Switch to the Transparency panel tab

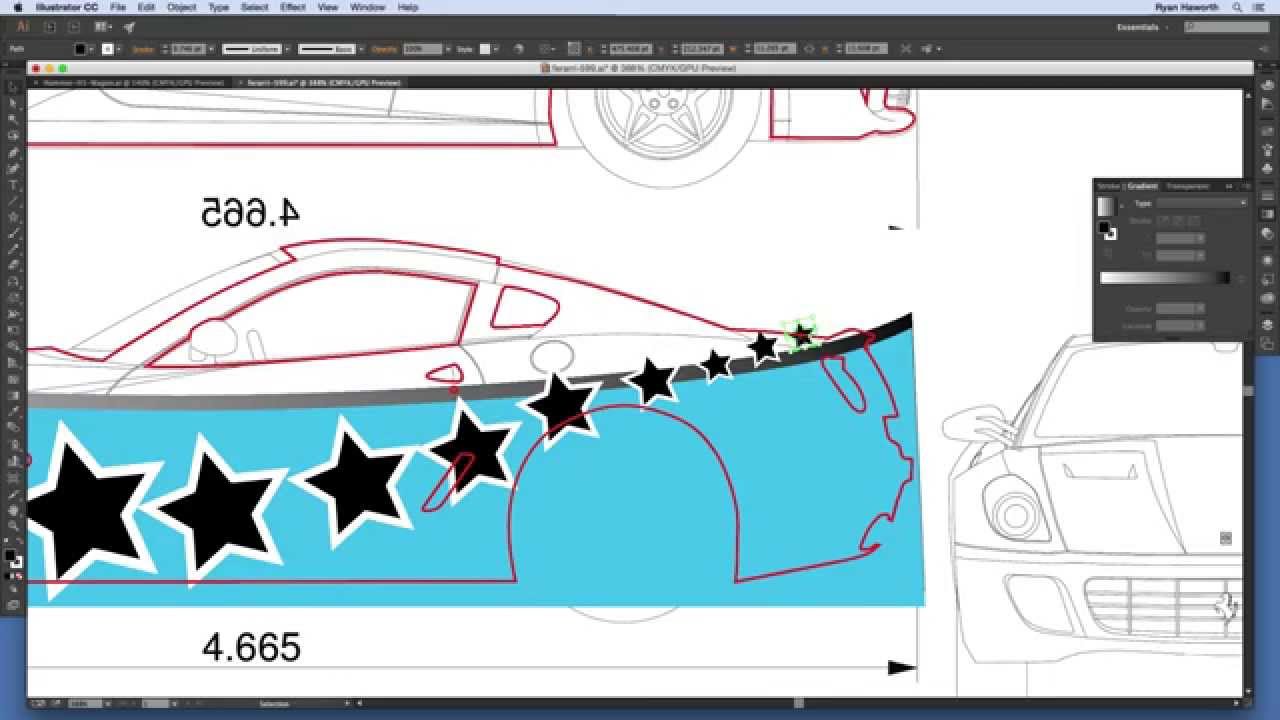(1187, 186)
